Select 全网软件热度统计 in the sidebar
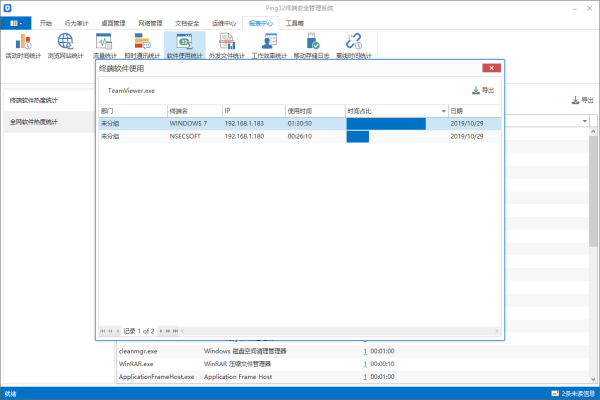The width and height of the screenshot is (600, 400). [34, 122]
